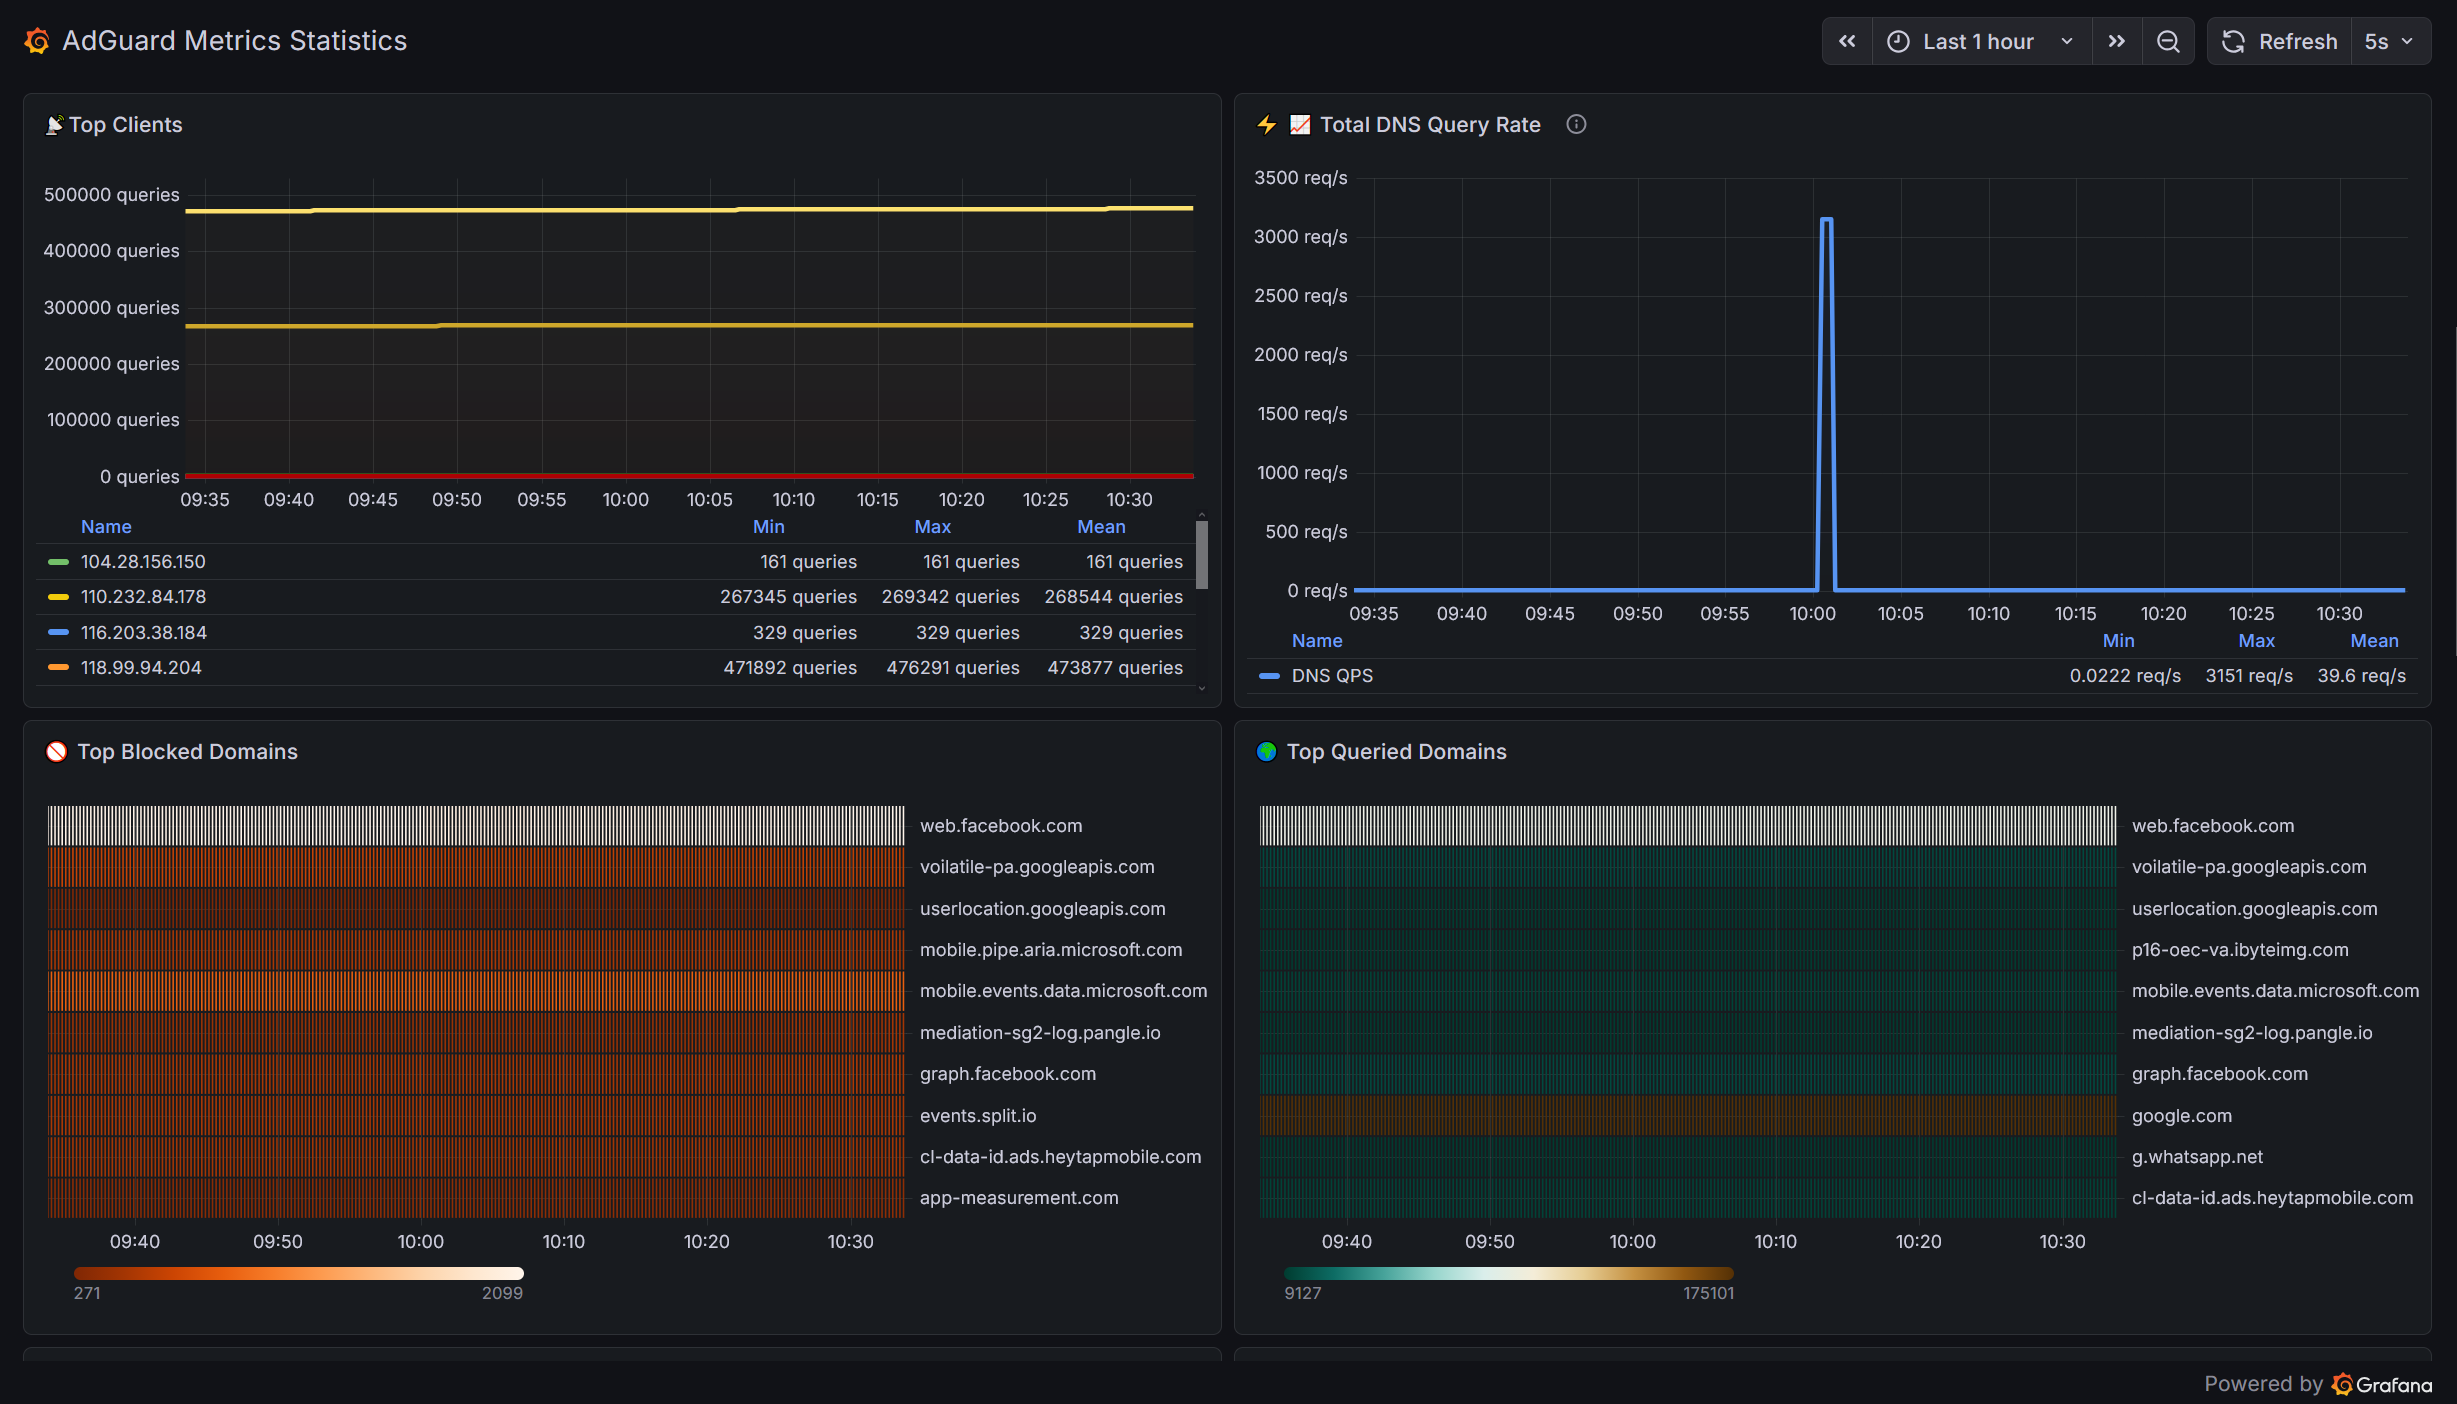Sort Top Clients legend by Name
The image size is (2457, 1404).
[106, 526]
